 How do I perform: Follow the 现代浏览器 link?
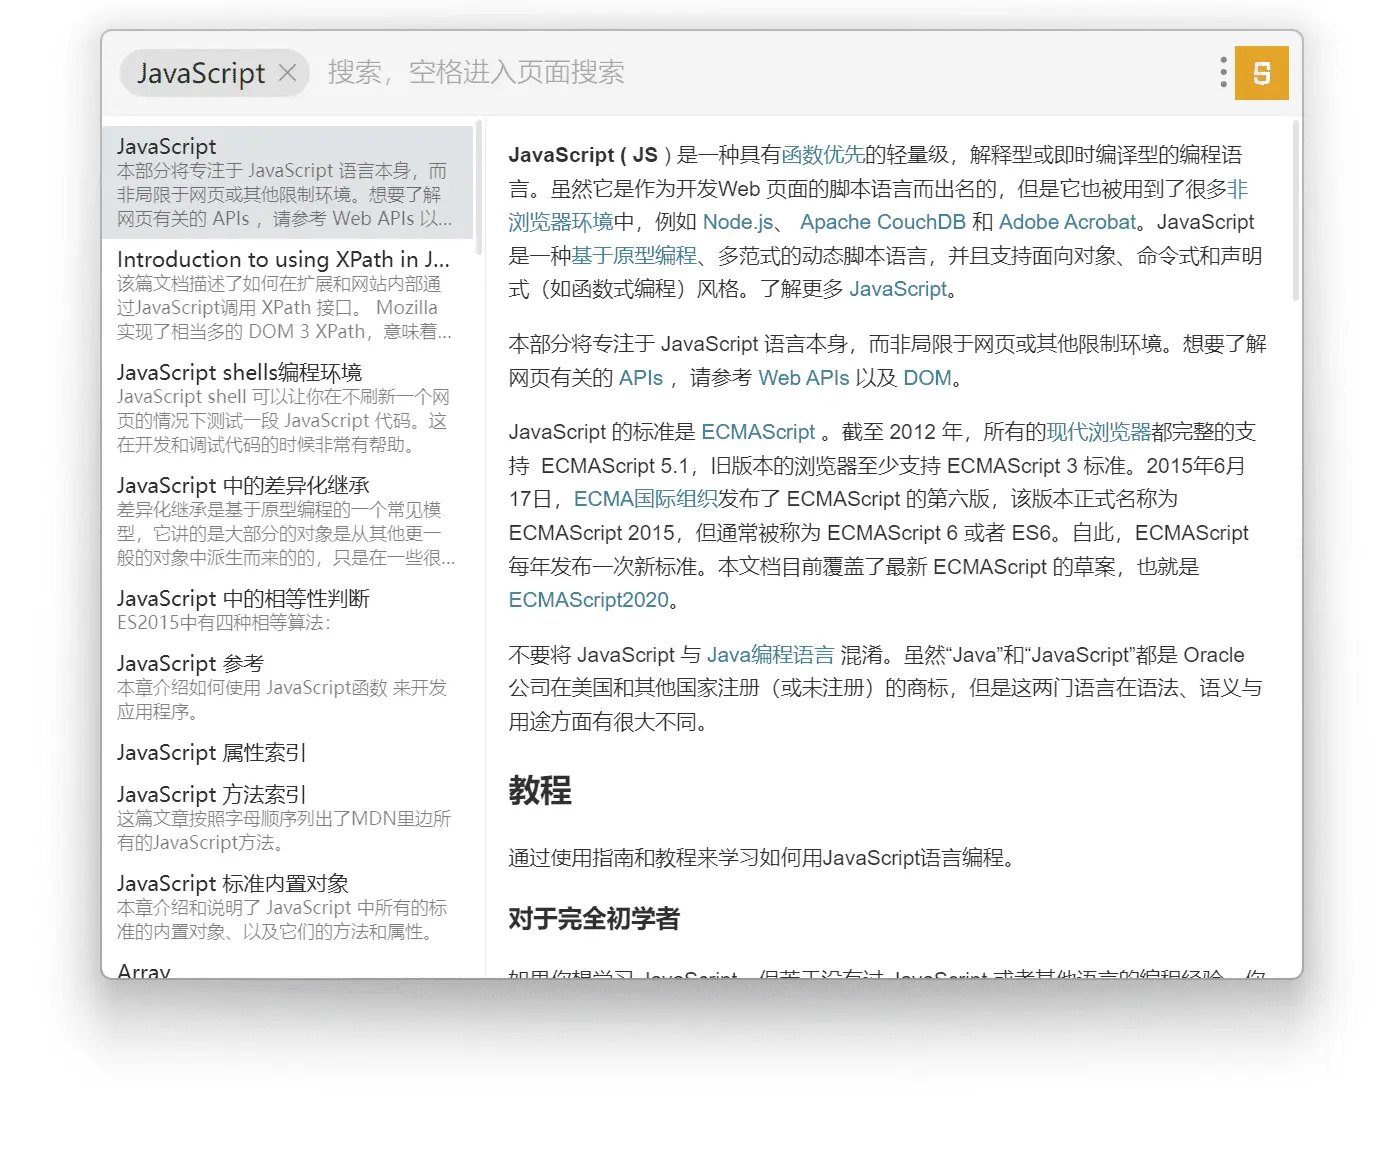click(1098, 432)
